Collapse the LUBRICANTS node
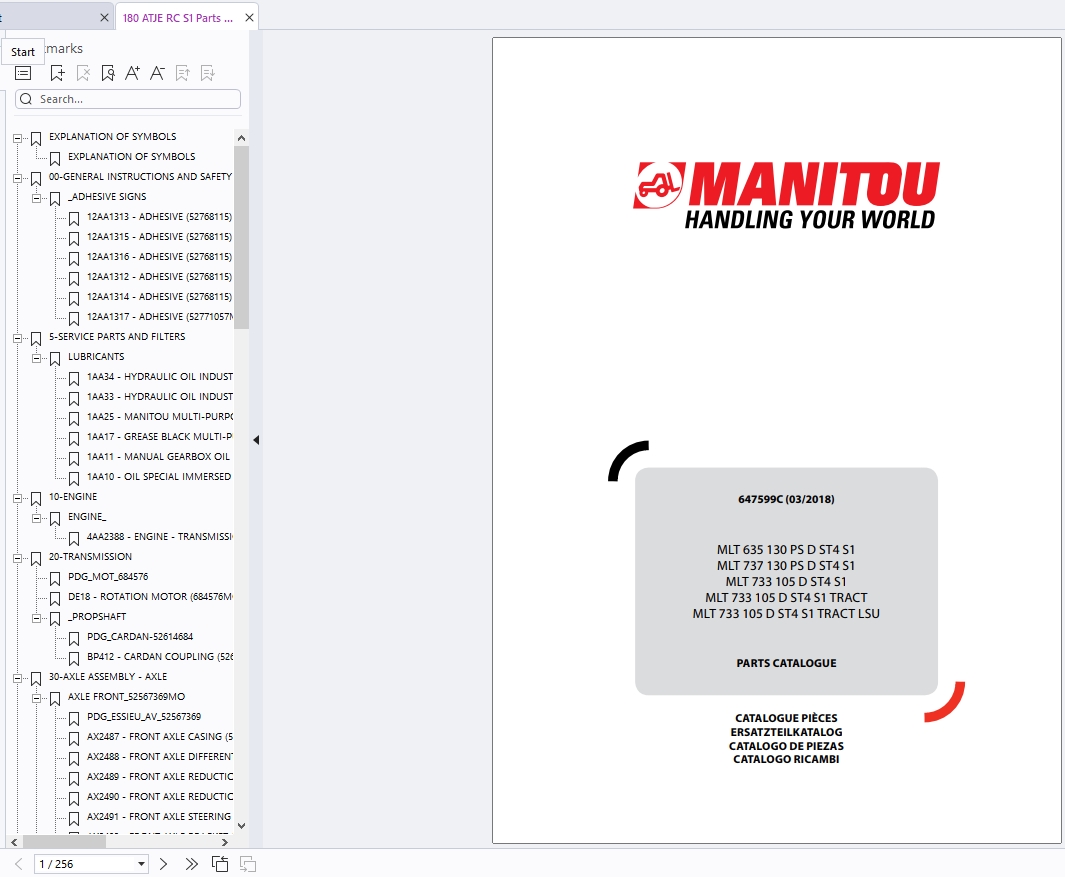 click(x=36, y=359)
